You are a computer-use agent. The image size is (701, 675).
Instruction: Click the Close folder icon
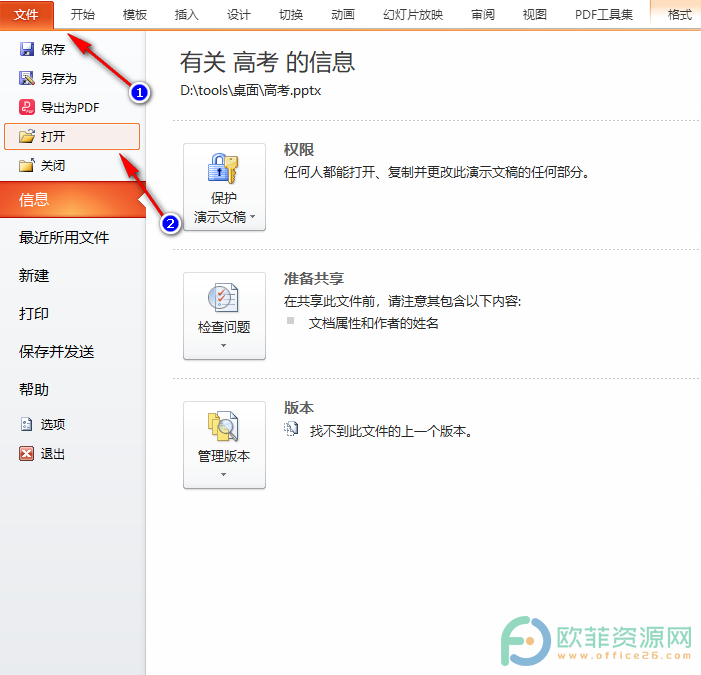(27, 165)
